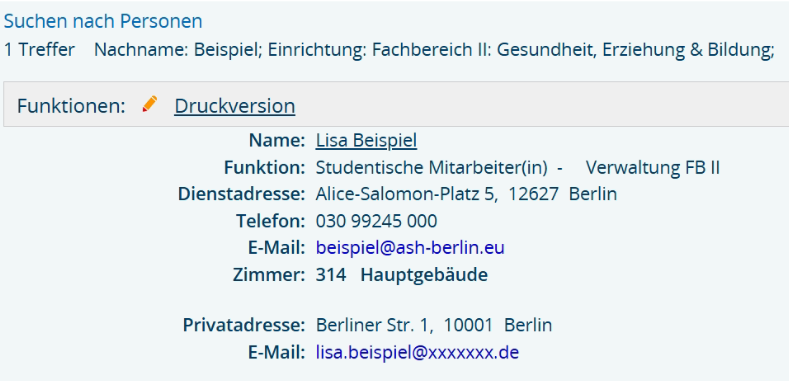Click the room entry 314 Hauptgebäude
Image resolution: width=789 pixels, height=381 pixels.
pos(402,275)
